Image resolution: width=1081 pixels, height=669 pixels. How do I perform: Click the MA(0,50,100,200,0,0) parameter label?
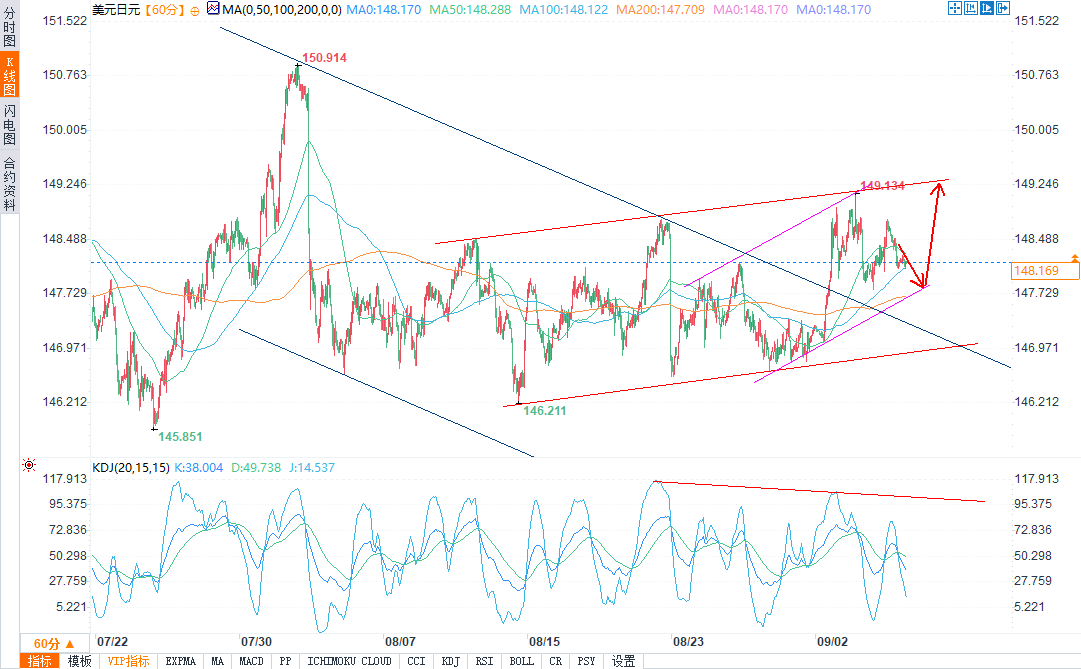click(x=282, y=10)
